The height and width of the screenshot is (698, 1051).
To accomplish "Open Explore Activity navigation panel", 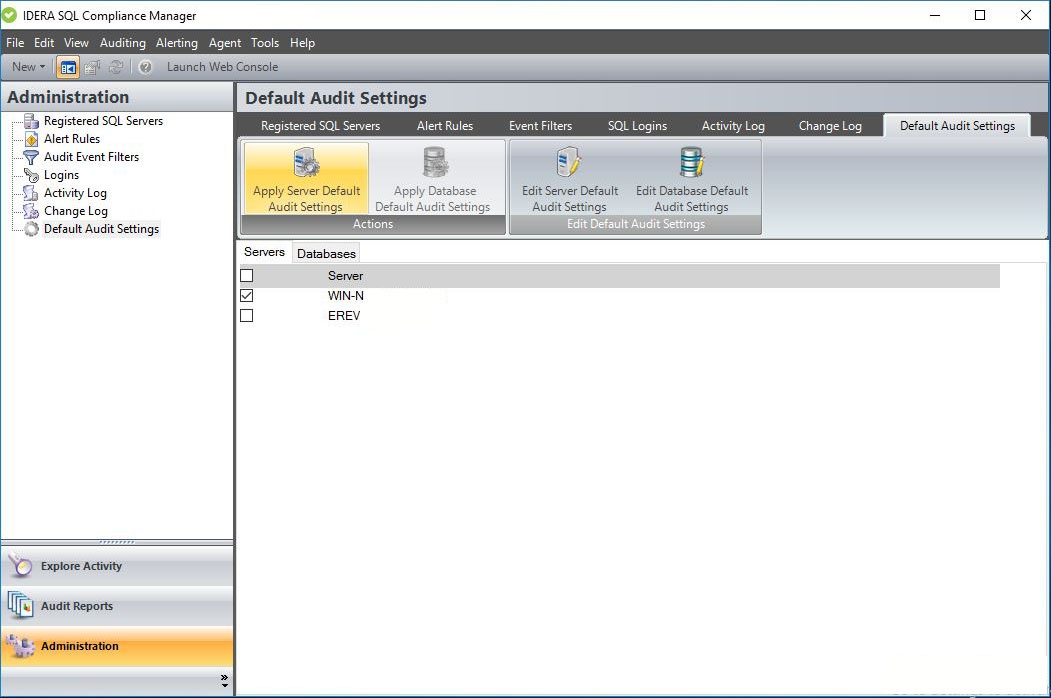I will [x=117, y=566].
